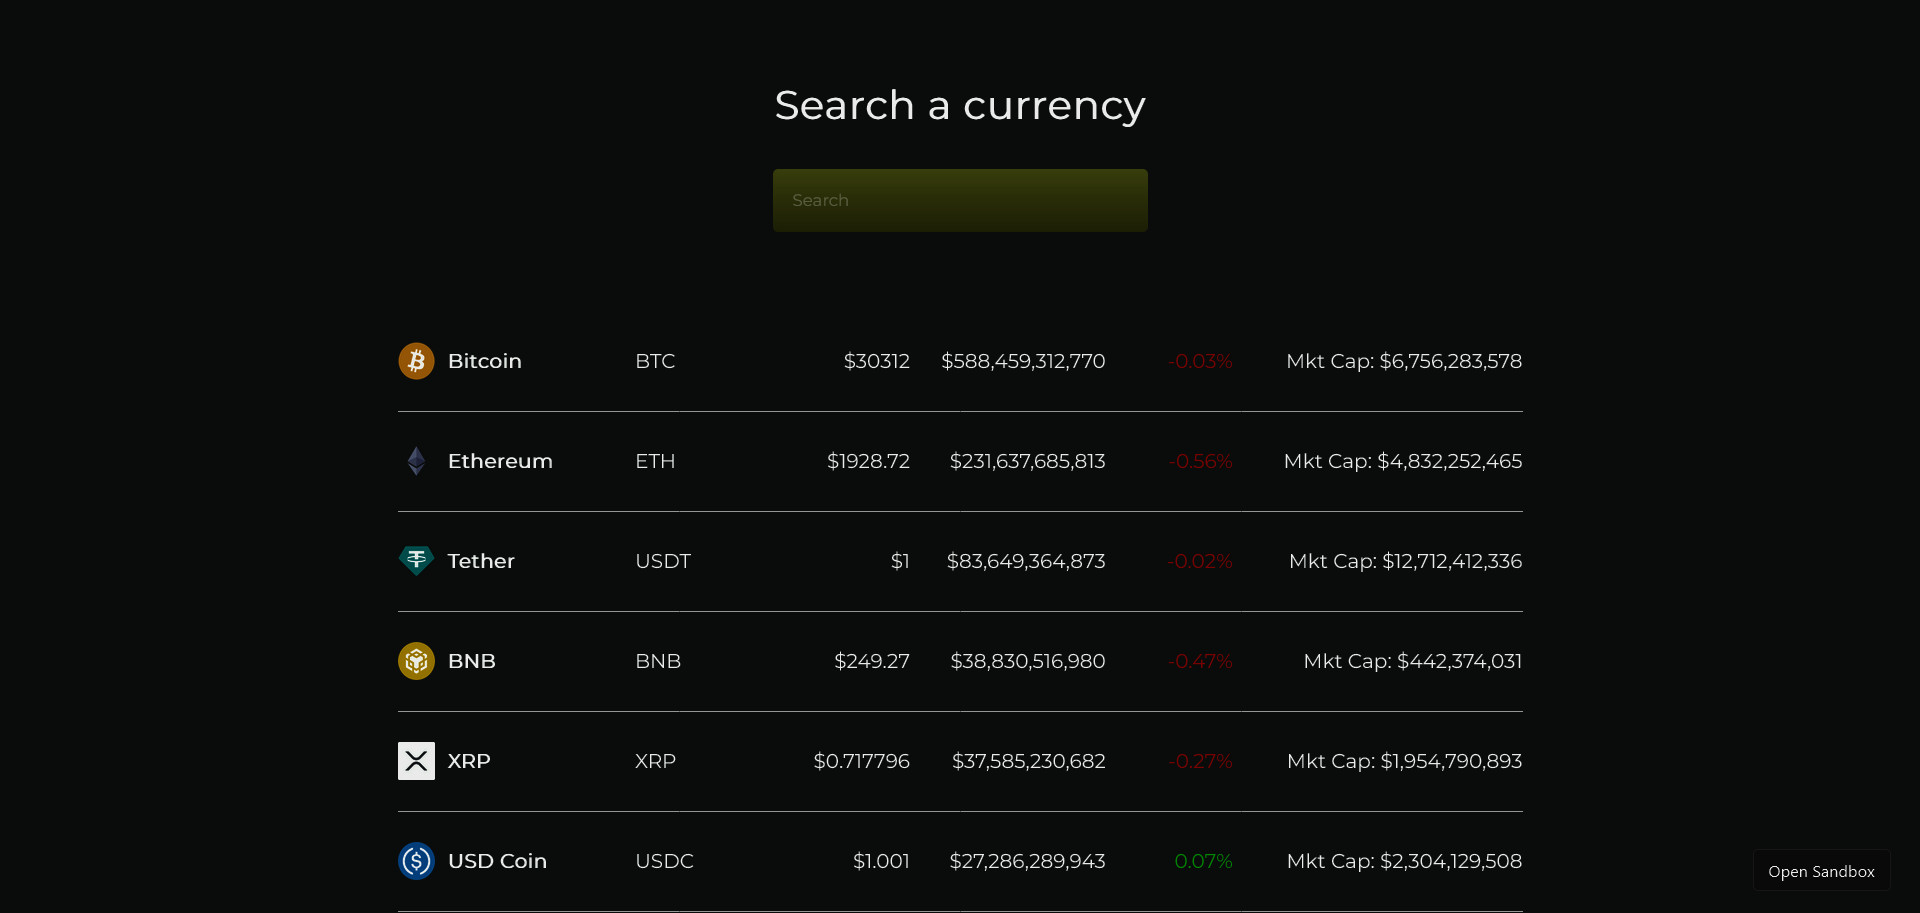The height and width of the screenshot is (913, 1920).
Task: Click BNB volume $38,830,516,980
Action: point(1028,661)
